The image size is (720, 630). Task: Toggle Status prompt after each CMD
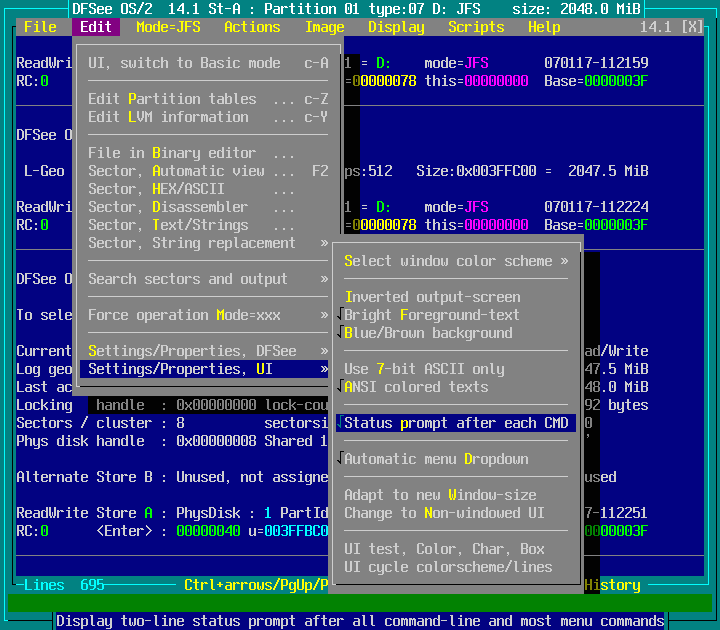(456, 423)
